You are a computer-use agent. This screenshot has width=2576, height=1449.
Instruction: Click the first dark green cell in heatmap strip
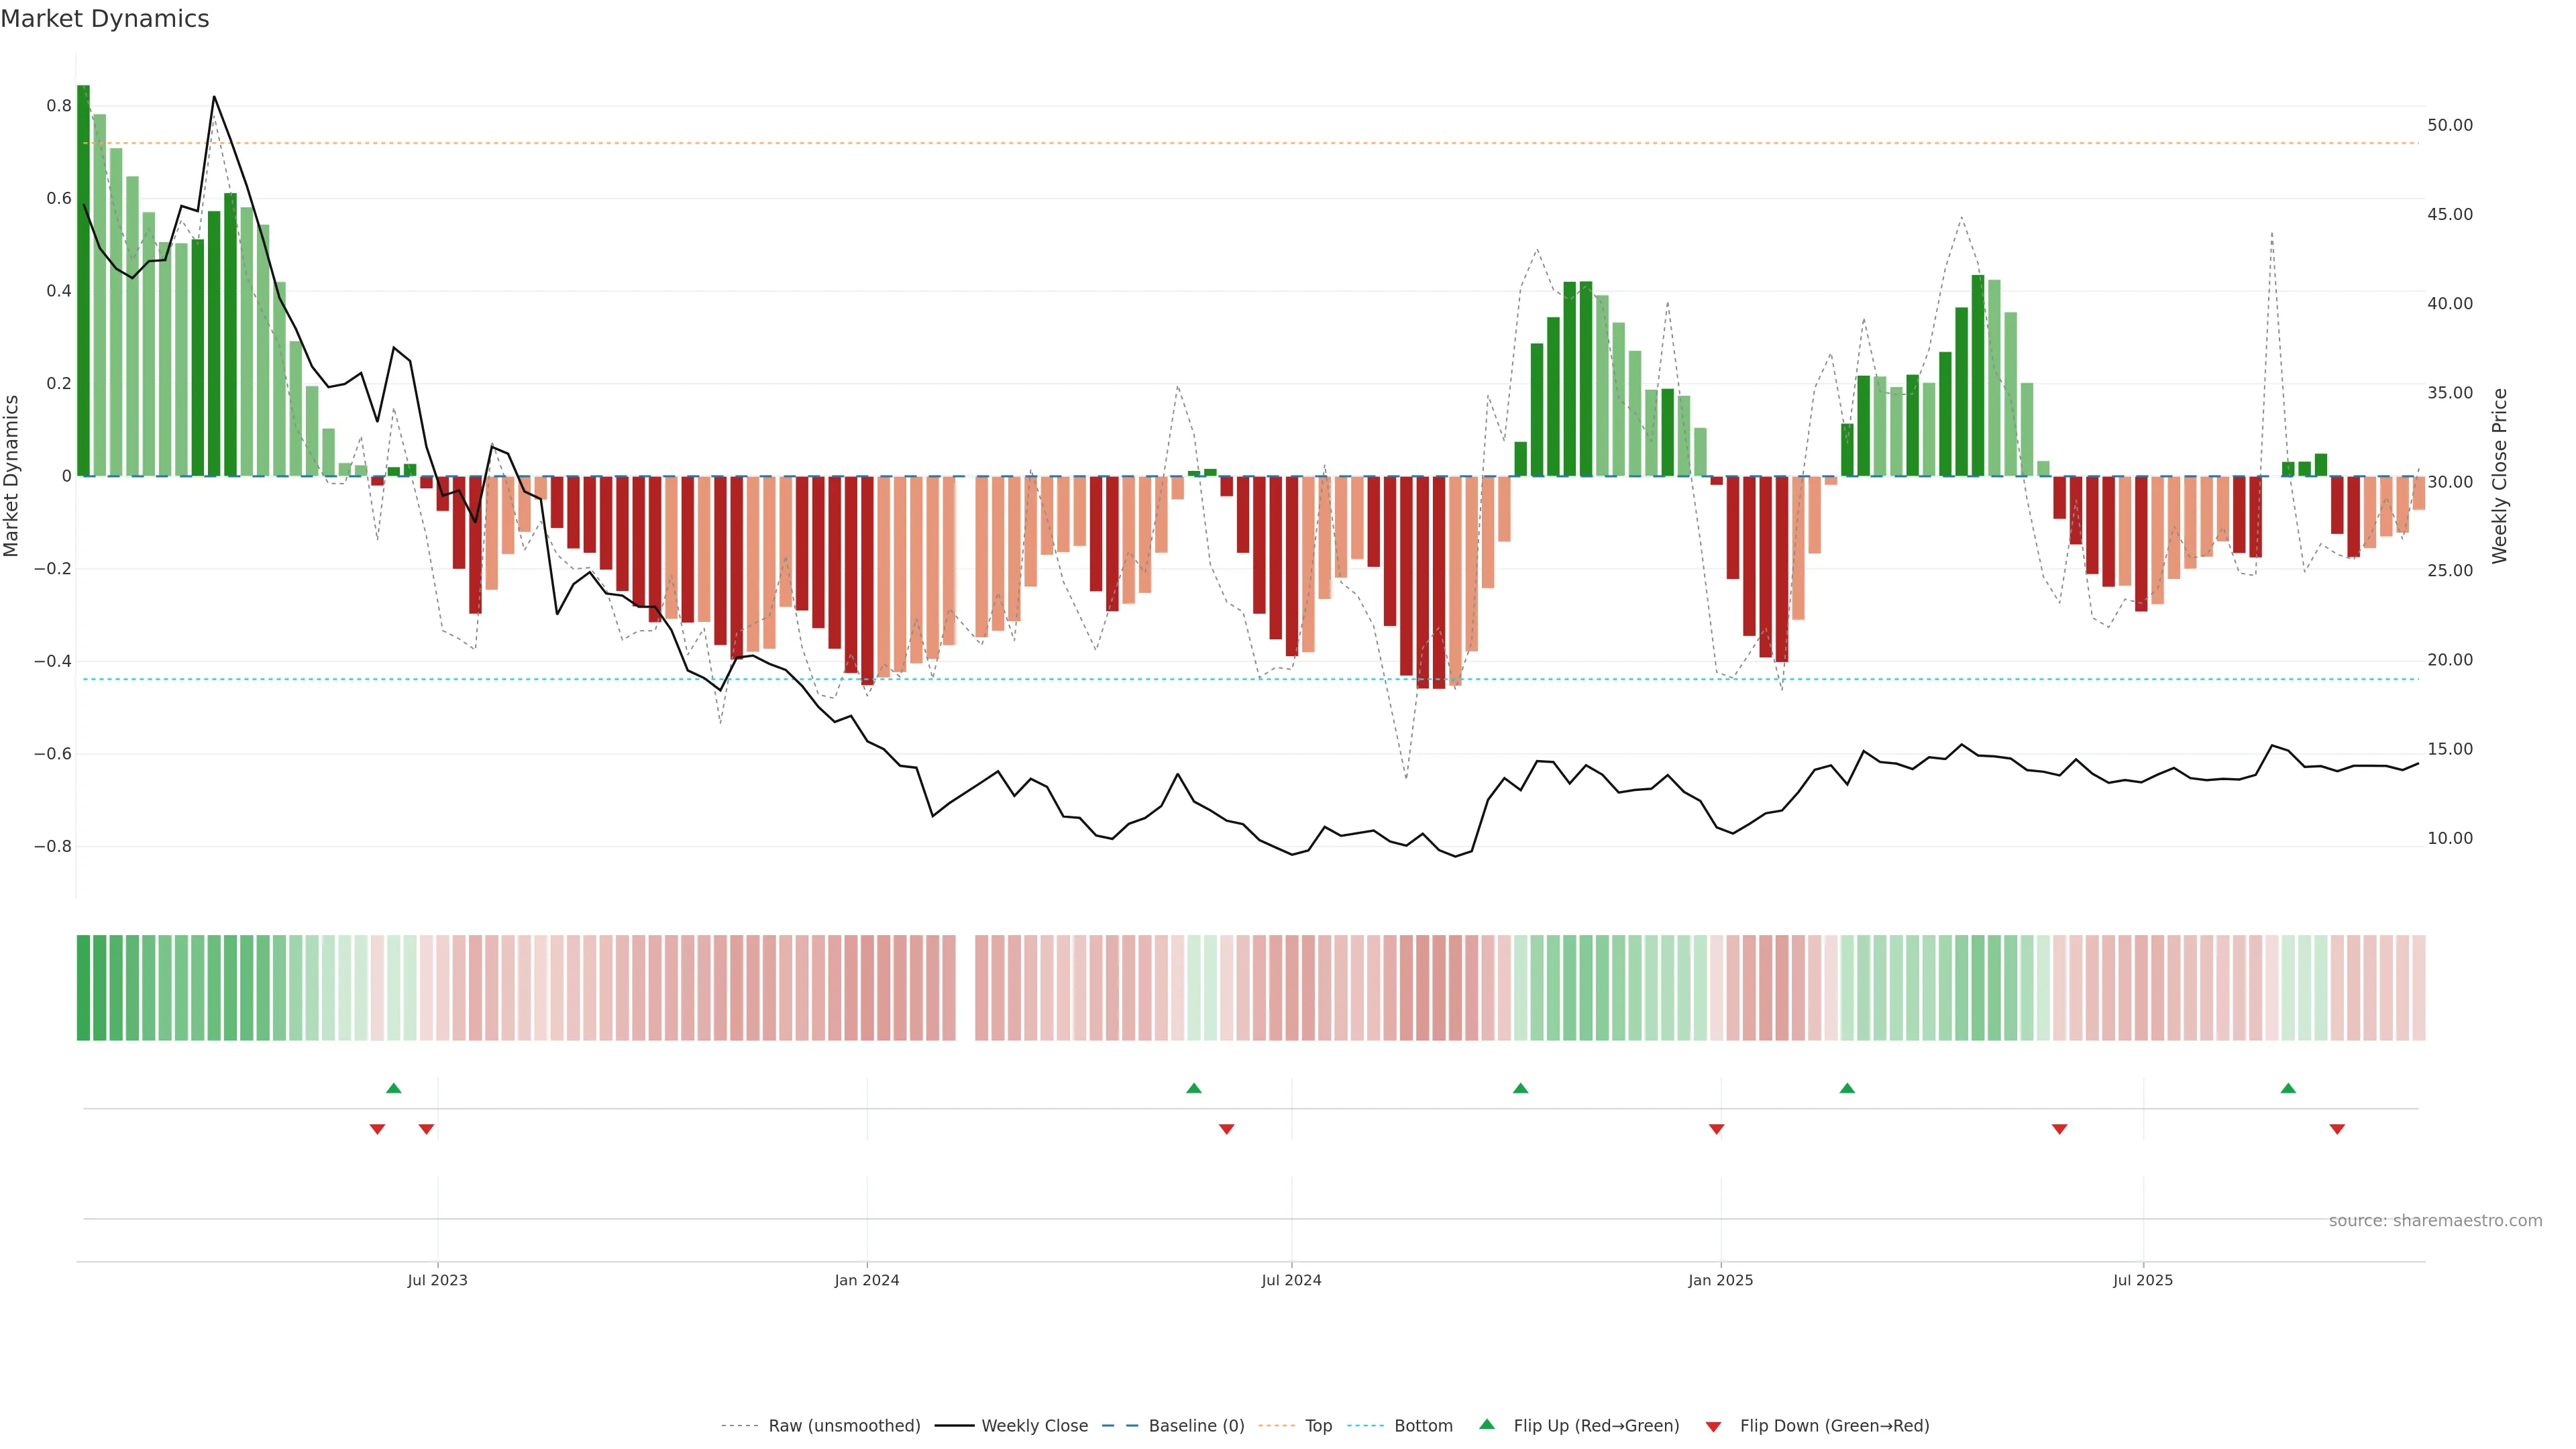[83, 988]
